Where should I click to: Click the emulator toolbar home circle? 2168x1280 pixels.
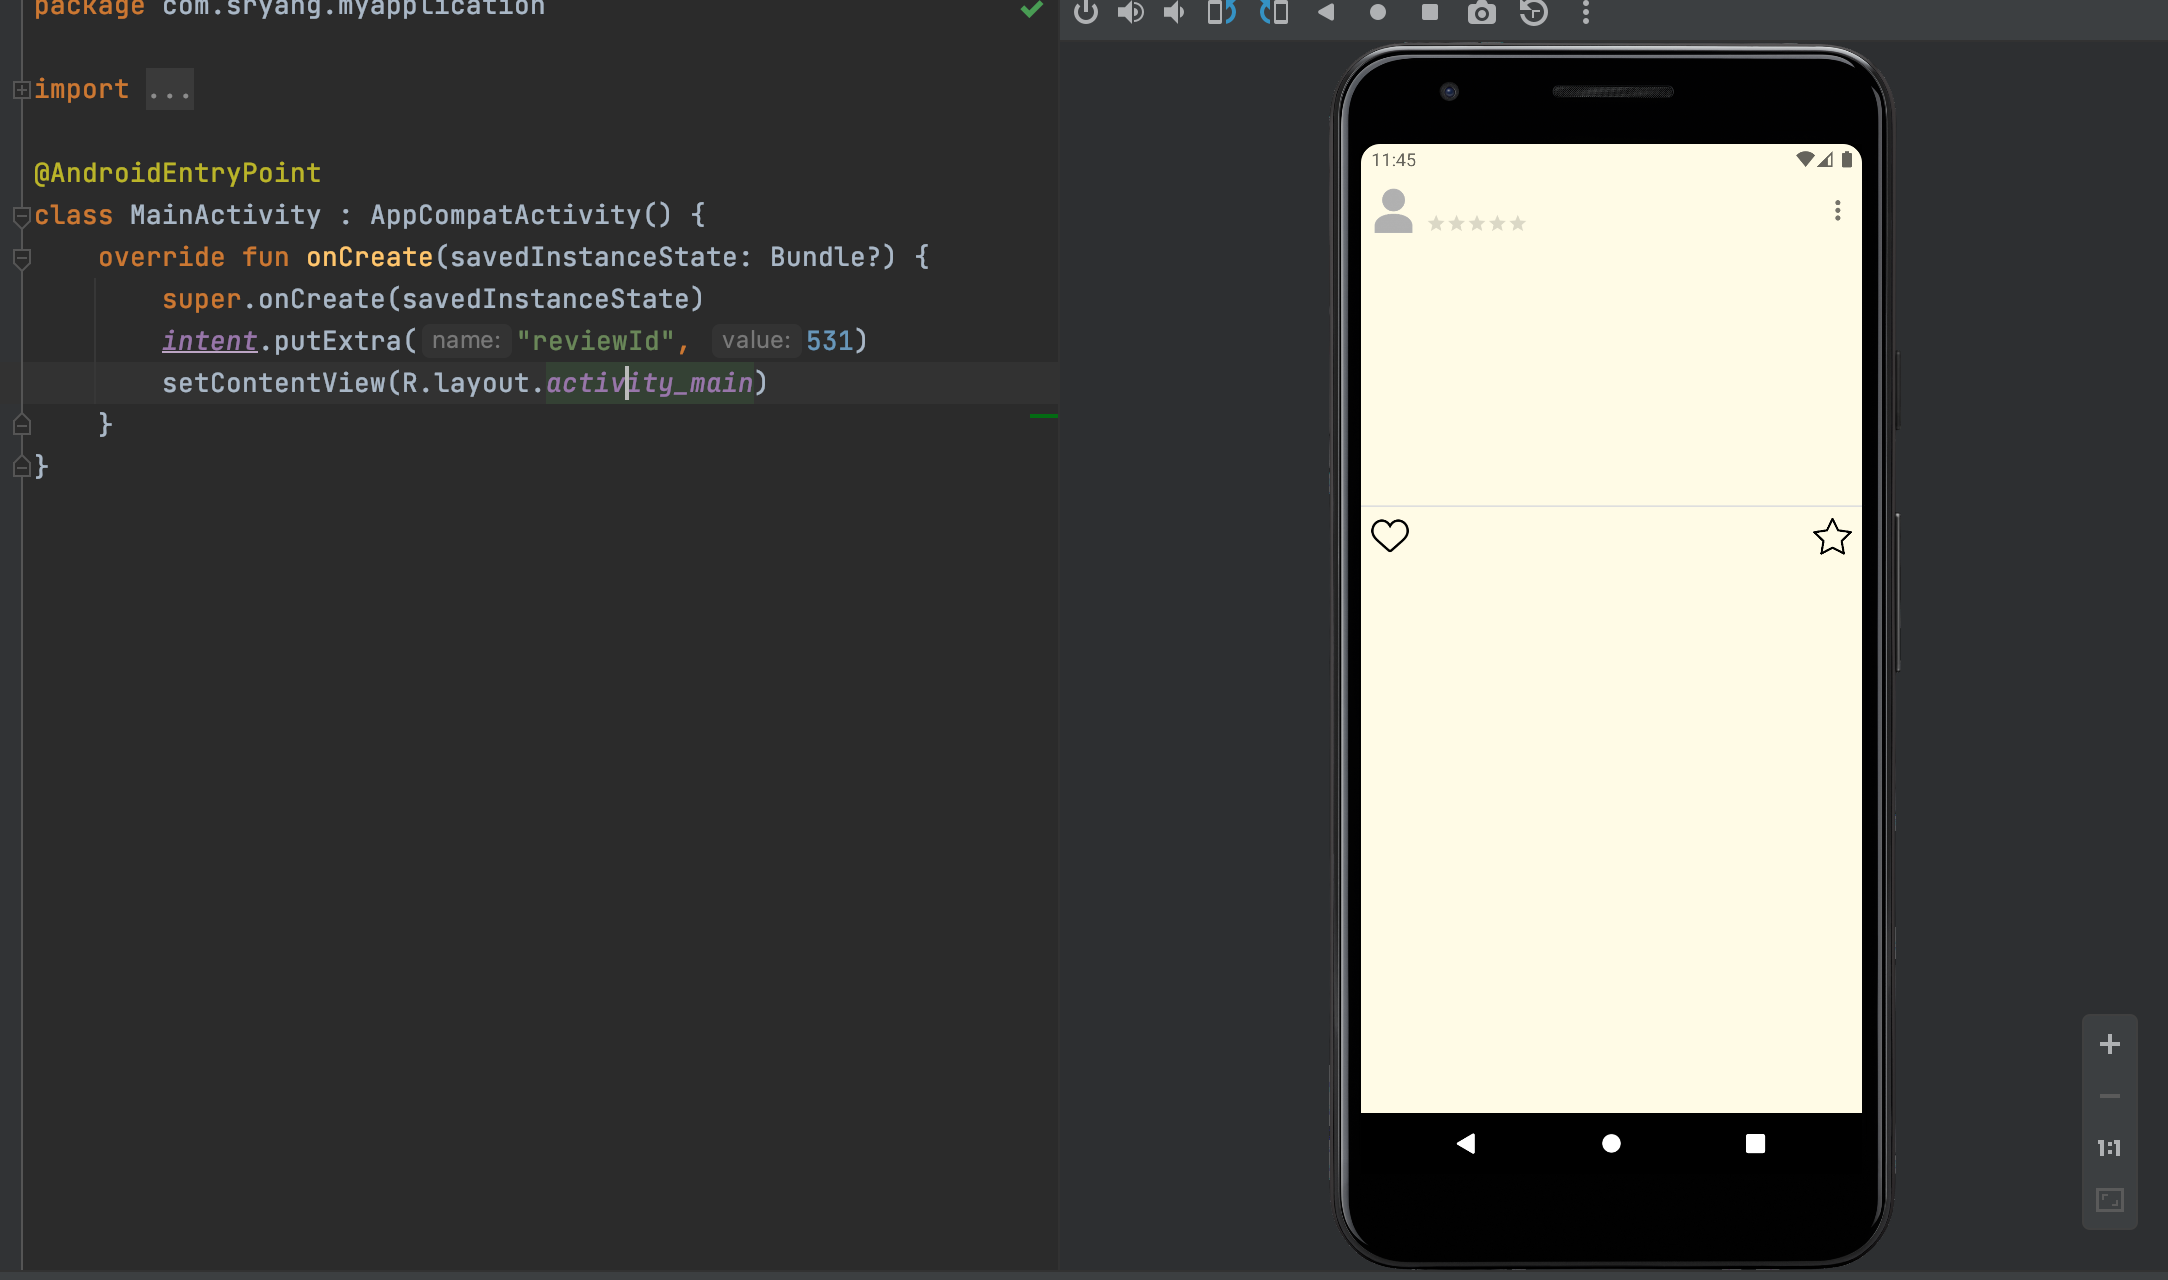pyautogui.click(x=1378, y=13)
